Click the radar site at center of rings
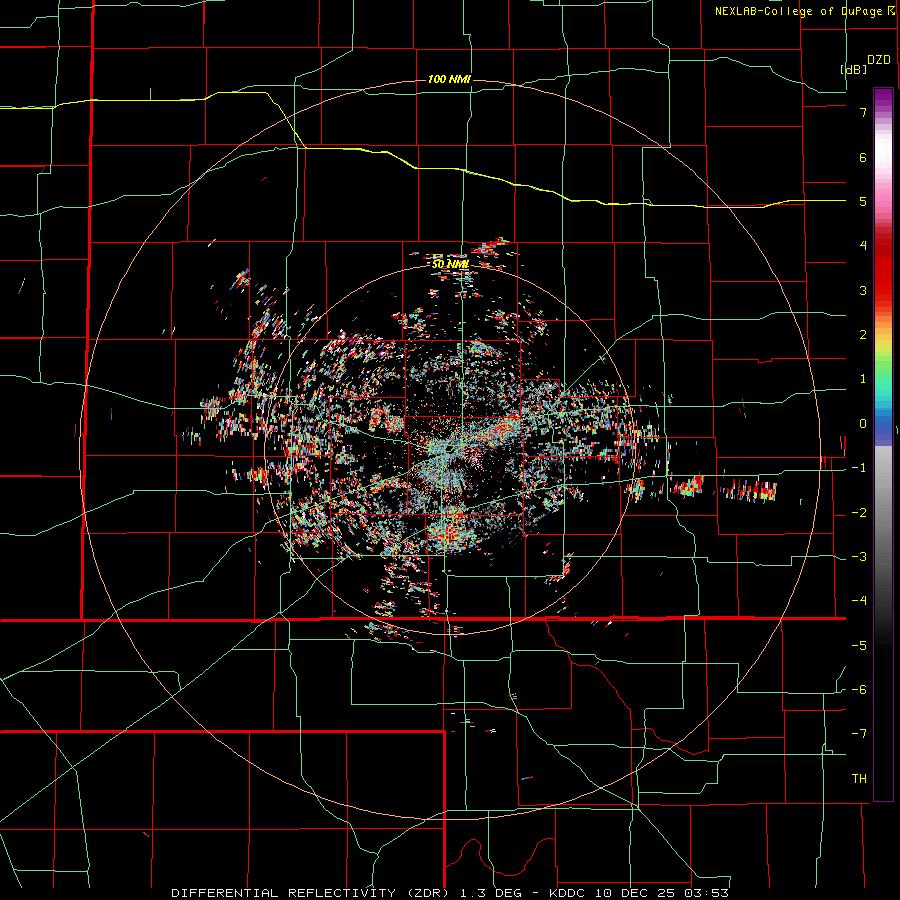 click(451, 448)
